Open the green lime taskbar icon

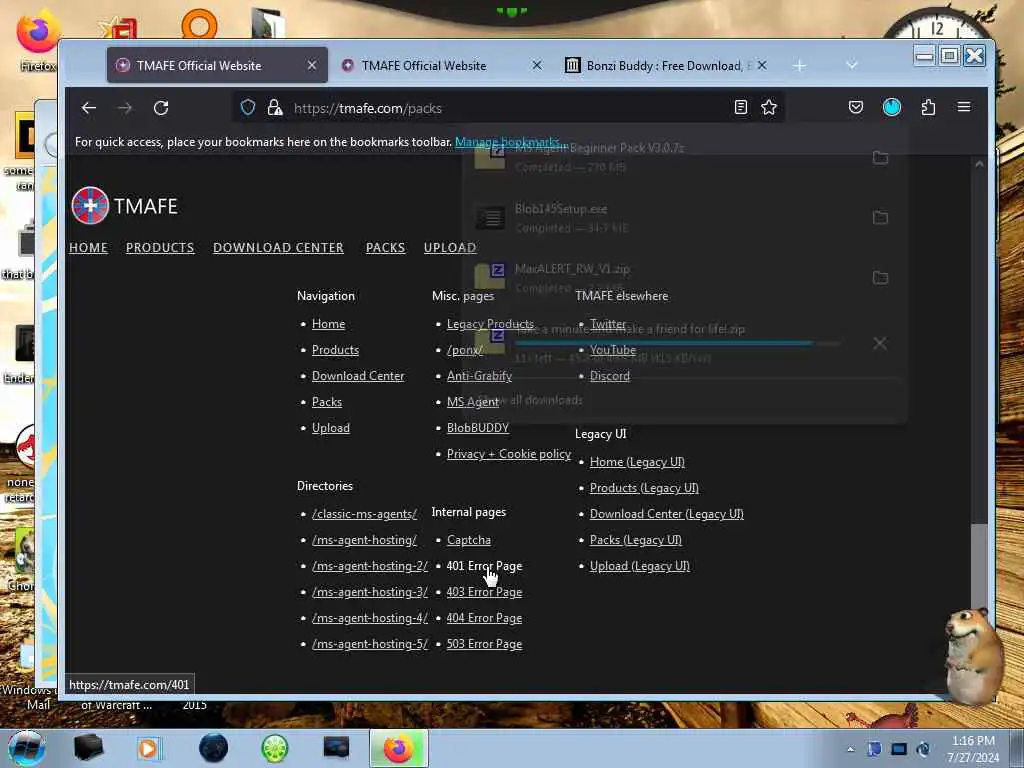tap(274, 748)
